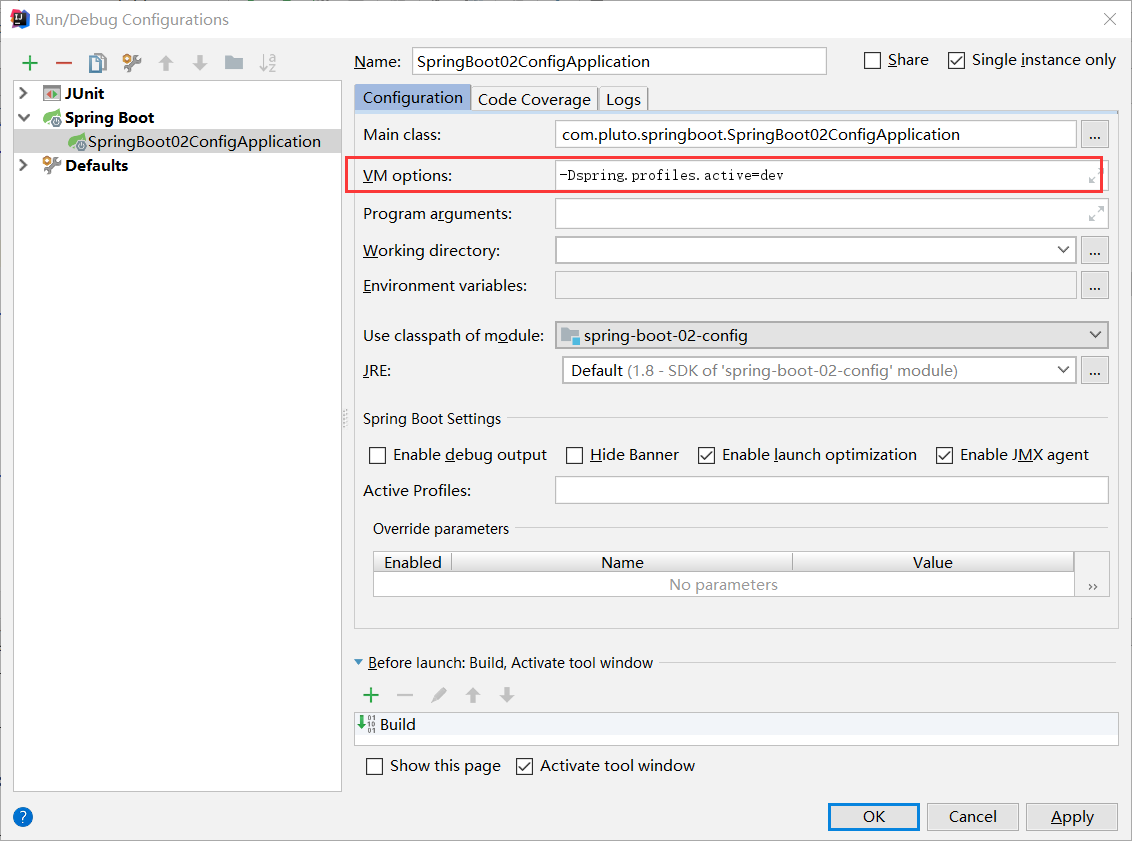The width and height of the screenshot is (1132, 841).
Task: Copy the selected configuration
Action: (x=97, y=63)
